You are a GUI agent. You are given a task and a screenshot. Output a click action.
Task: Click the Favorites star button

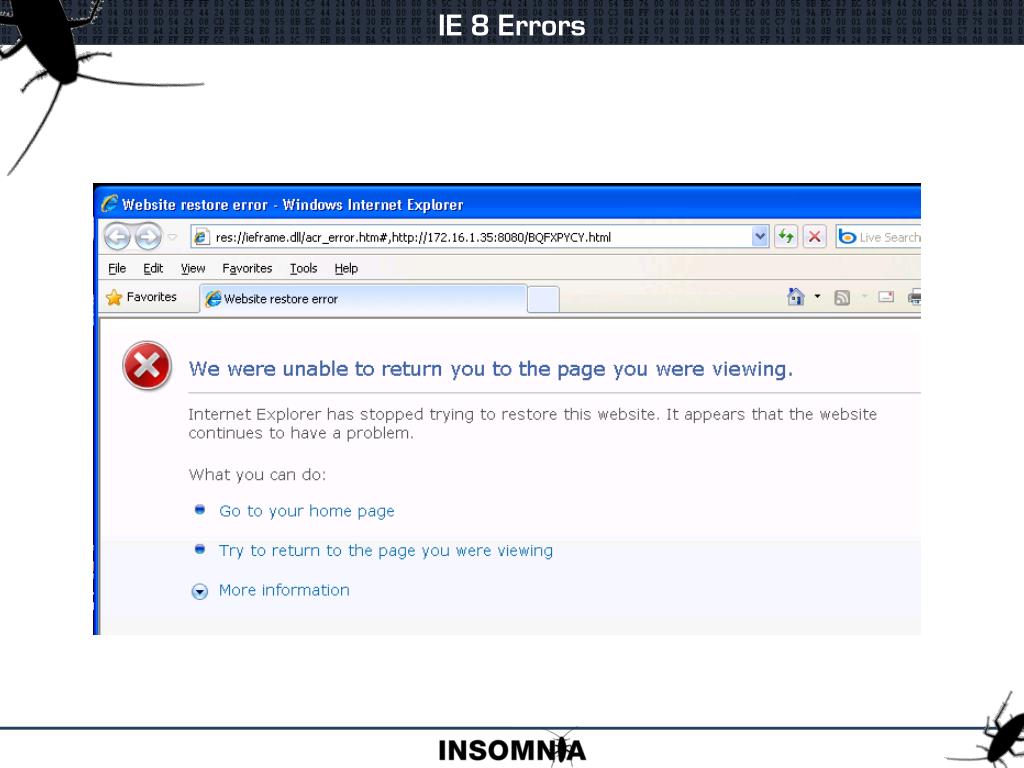click(x=141, y=297)
